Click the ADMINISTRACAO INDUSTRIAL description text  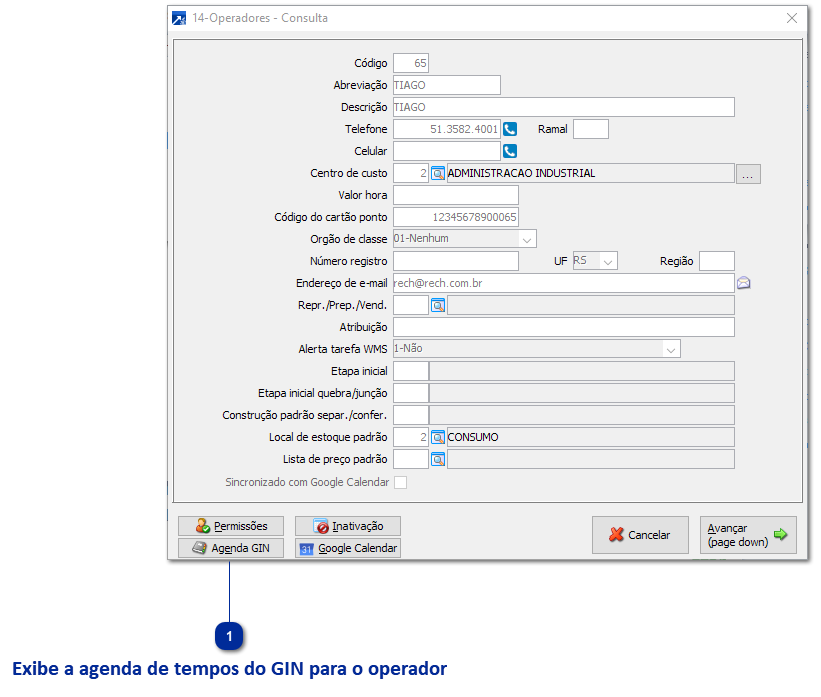pos(522,173)
